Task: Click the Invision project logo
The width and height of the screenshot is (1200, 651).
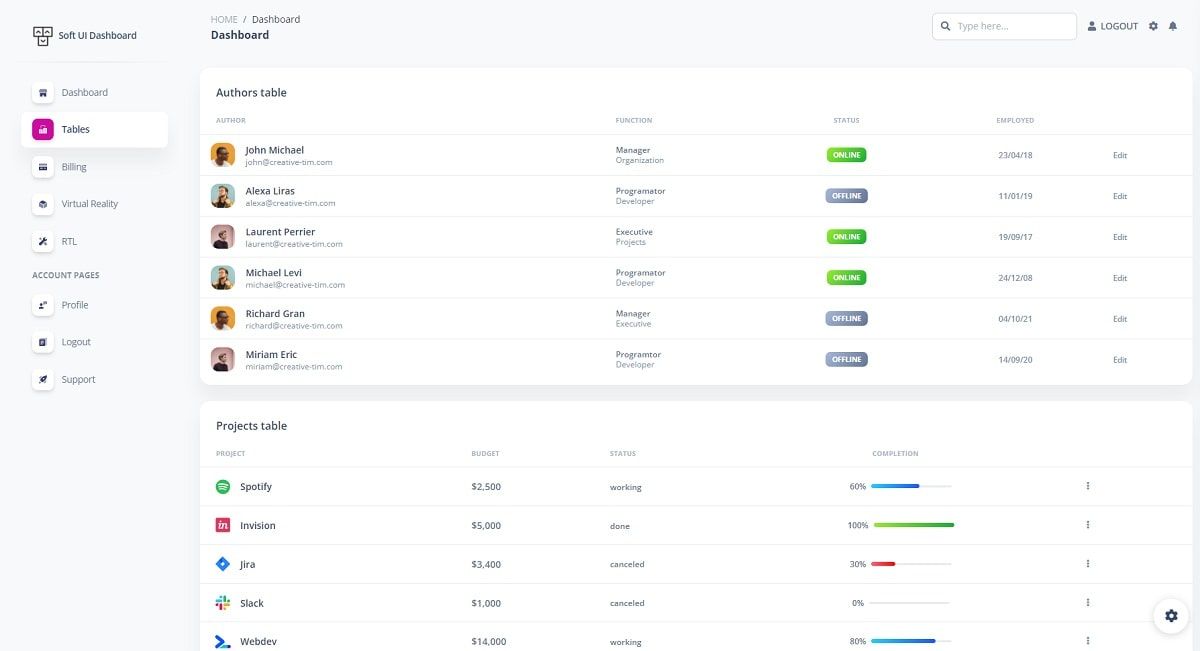Action: 223,525
